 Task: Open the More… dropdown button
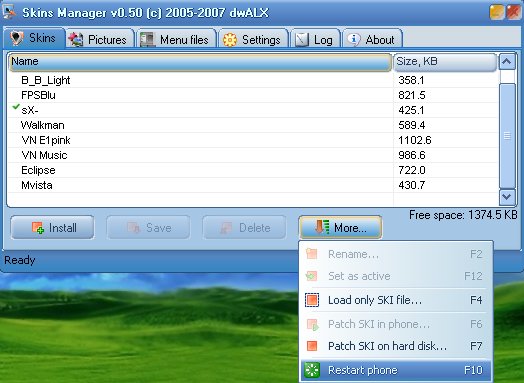pyautogui.click(x=340, y=228)
